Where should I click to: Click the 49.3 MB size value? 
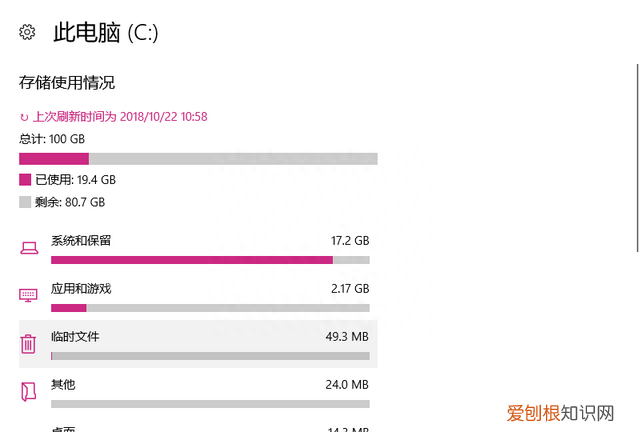pyautogui.click(x=348, y=337)
